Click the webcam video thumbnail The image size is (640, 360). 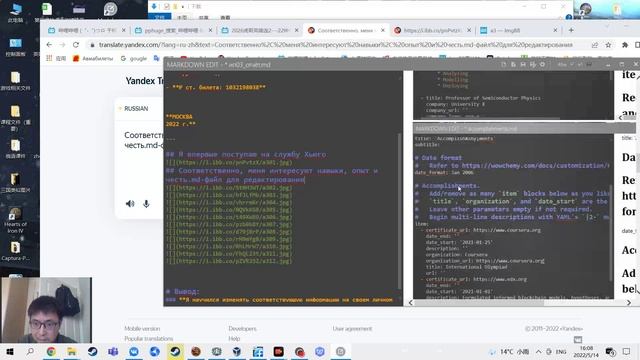(x=46, y=310)
